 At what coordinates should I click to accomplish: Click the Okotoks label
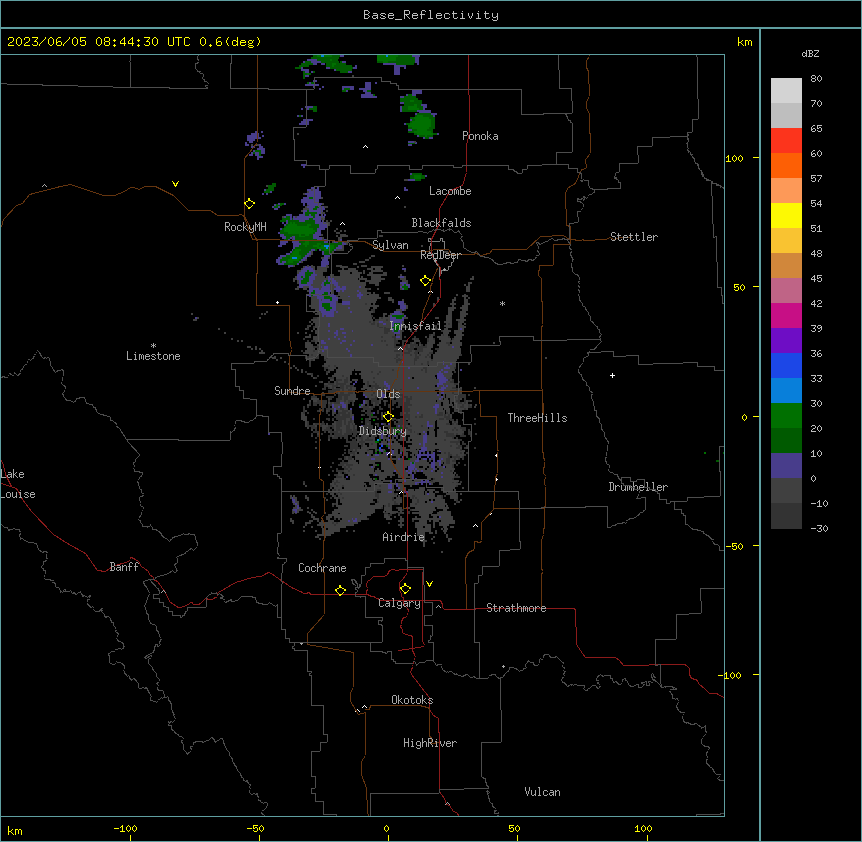tap(412, 700)
